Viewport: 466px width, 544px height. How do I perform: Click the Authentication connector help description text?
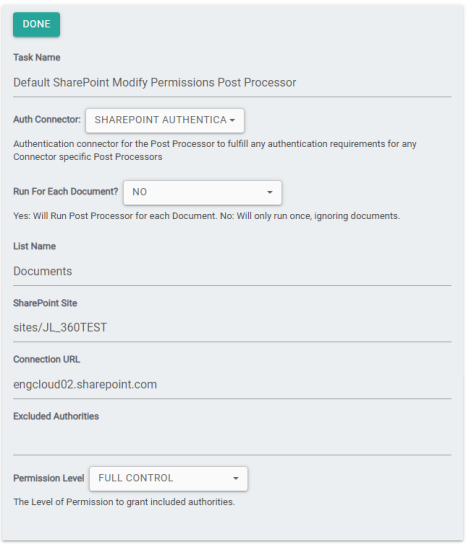(x=215, y=150)
